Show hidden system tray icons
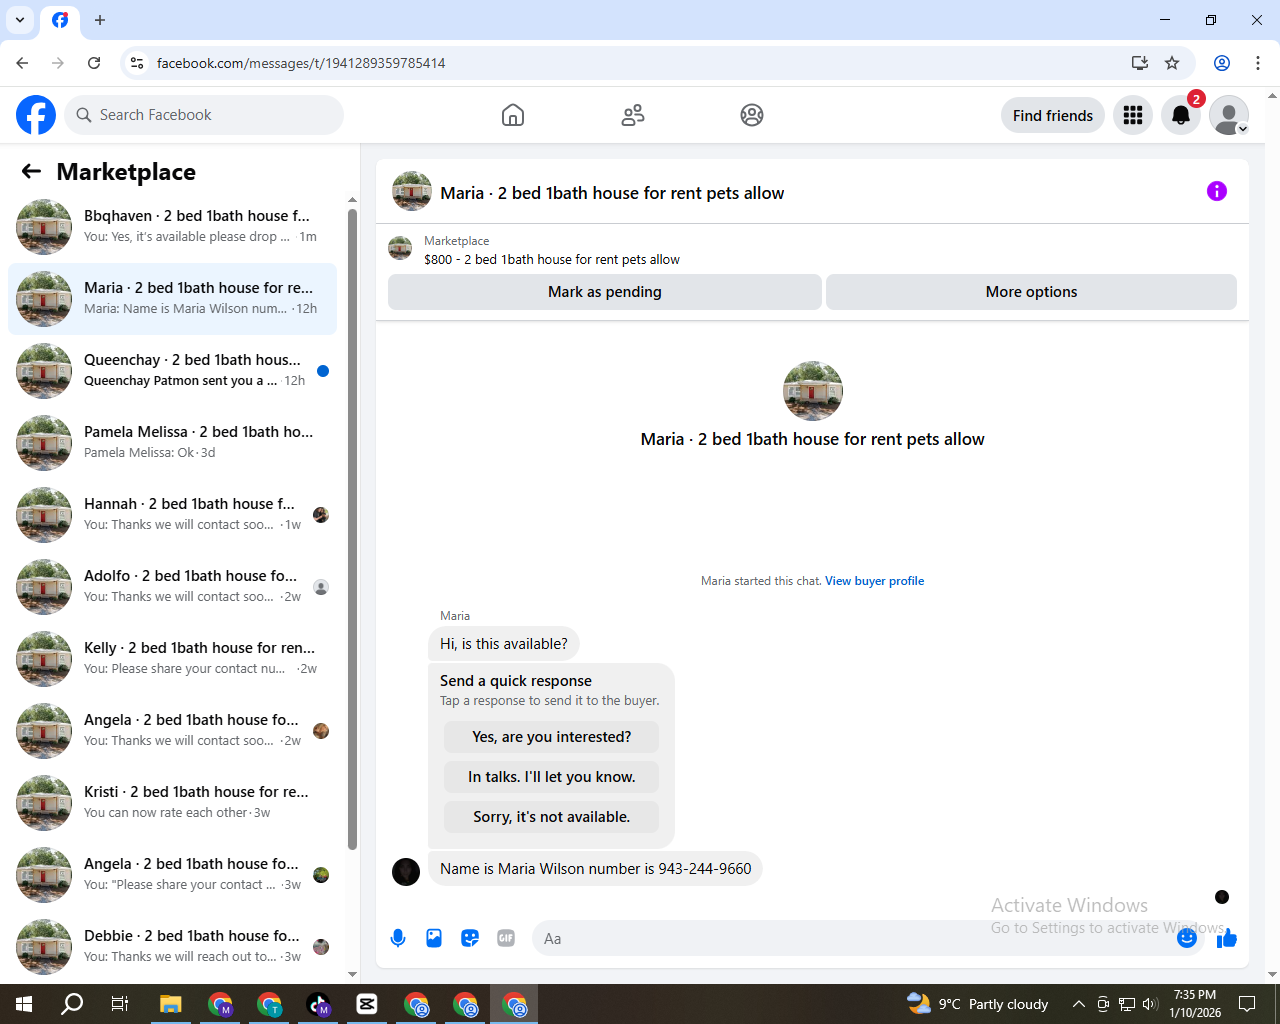 point(1078,1004)
